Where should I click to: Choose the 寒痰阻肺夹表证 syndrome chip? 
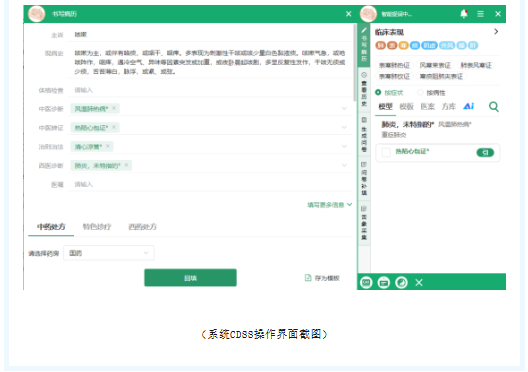(441, 76)
